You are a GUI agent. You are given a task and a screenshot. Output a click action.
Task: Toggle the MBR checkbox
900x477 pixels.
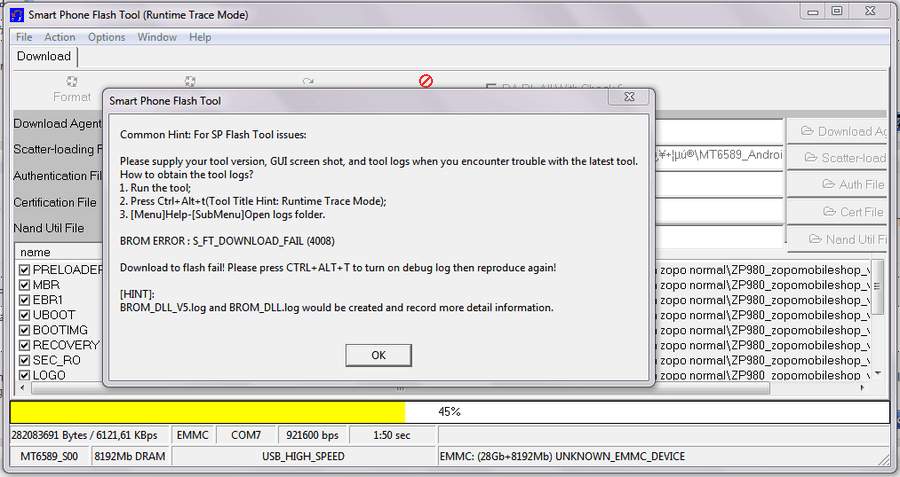tap(25, 285)
